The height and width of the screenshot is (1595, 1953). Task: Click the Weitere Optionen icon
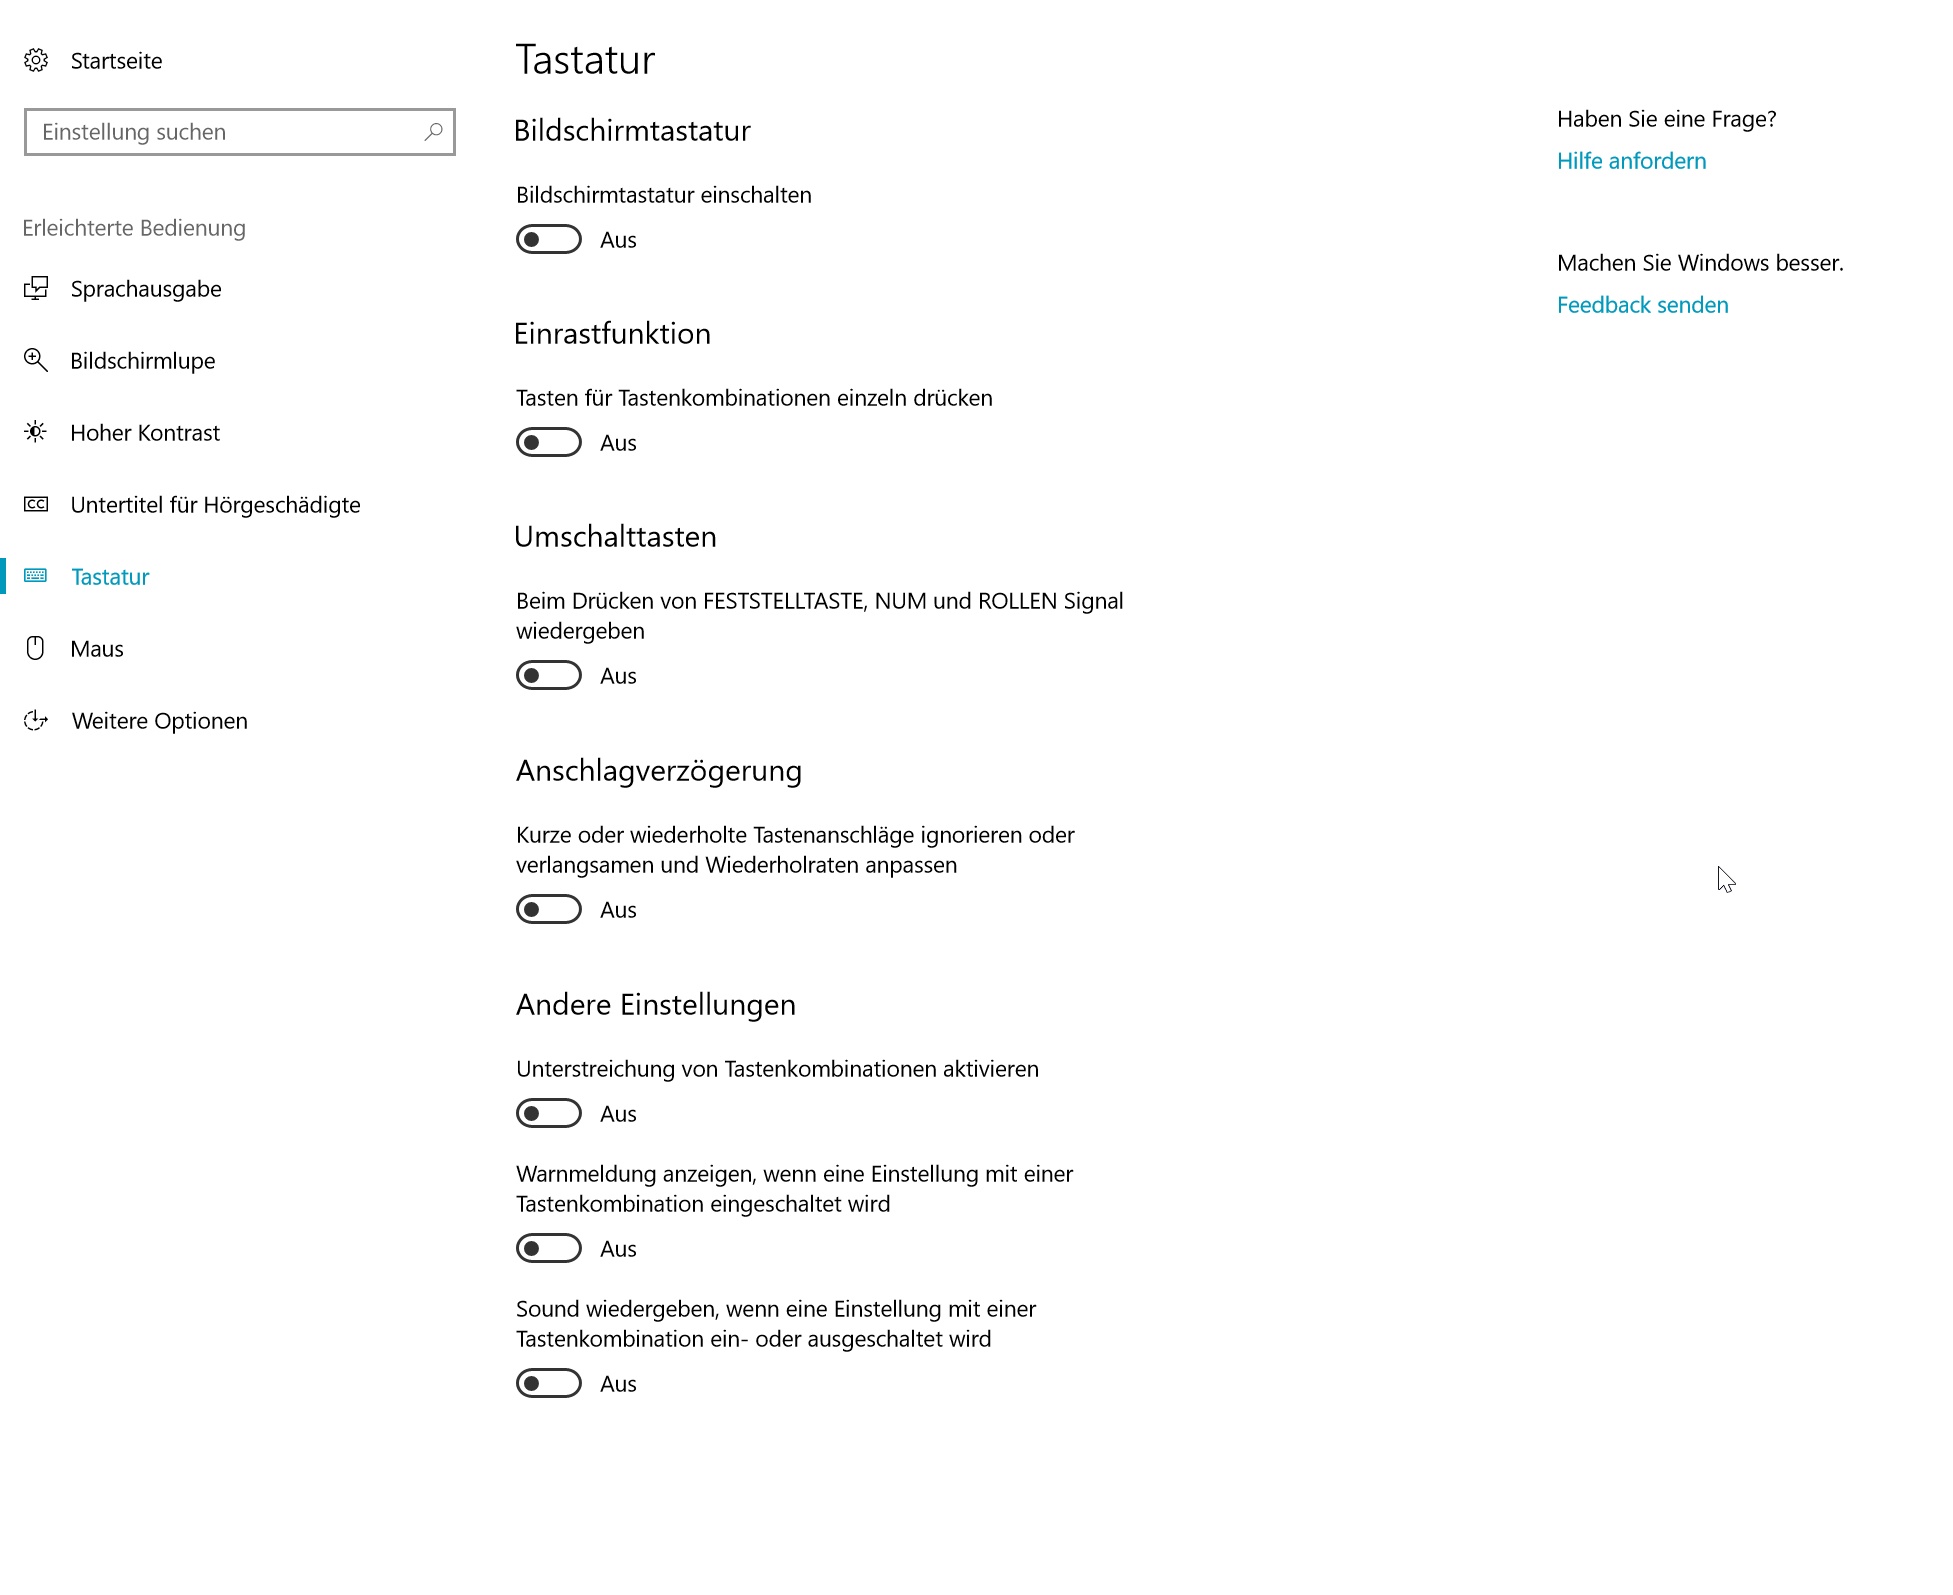coord(36,721)
